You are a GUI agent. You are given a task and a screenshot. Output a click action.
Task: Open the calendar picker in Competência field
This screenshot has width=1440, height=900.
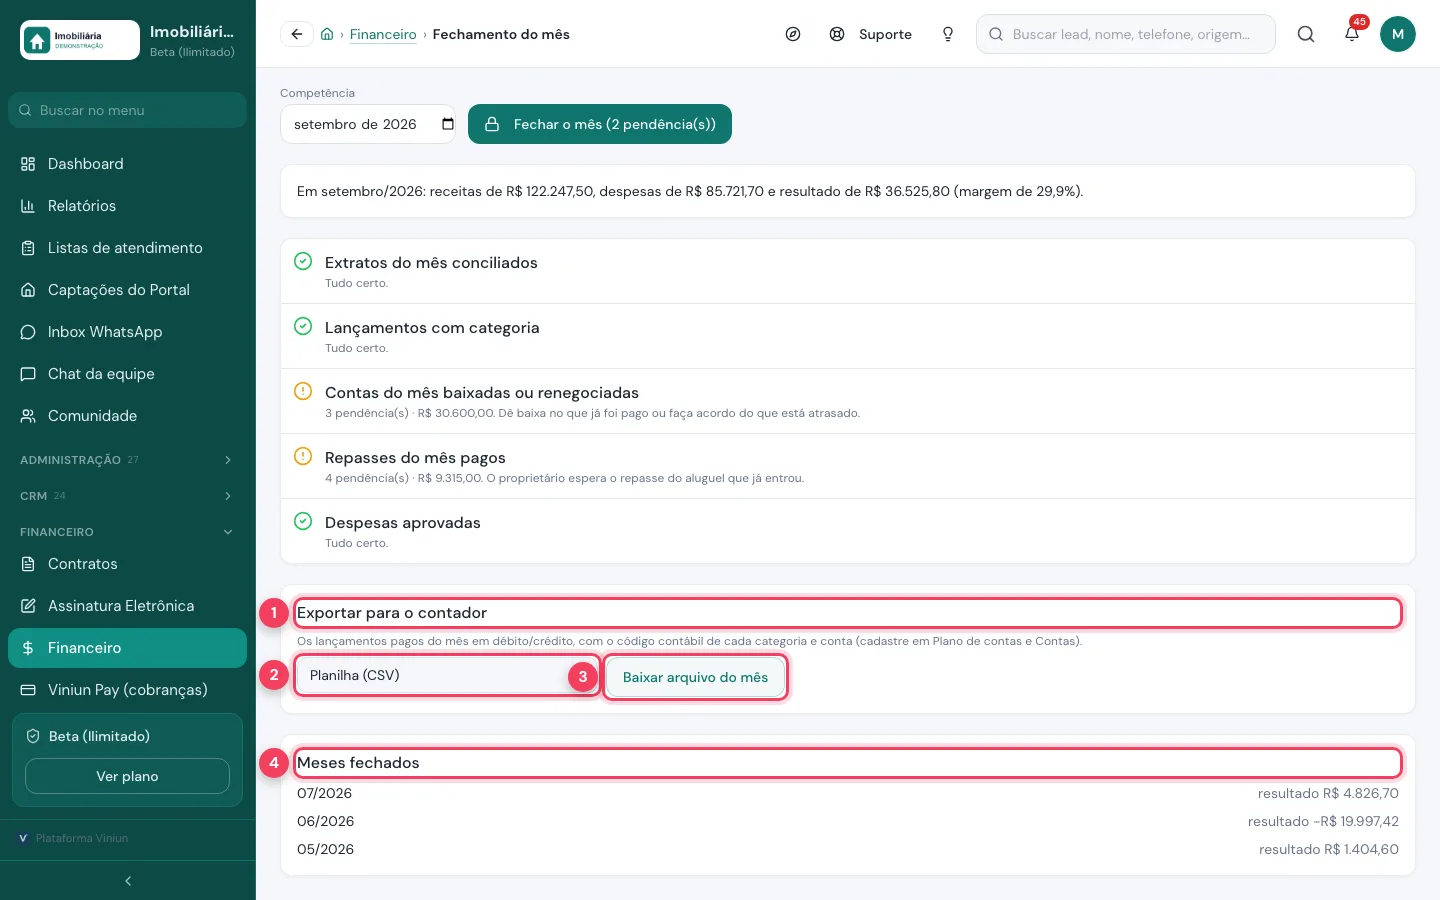point(448,124)
